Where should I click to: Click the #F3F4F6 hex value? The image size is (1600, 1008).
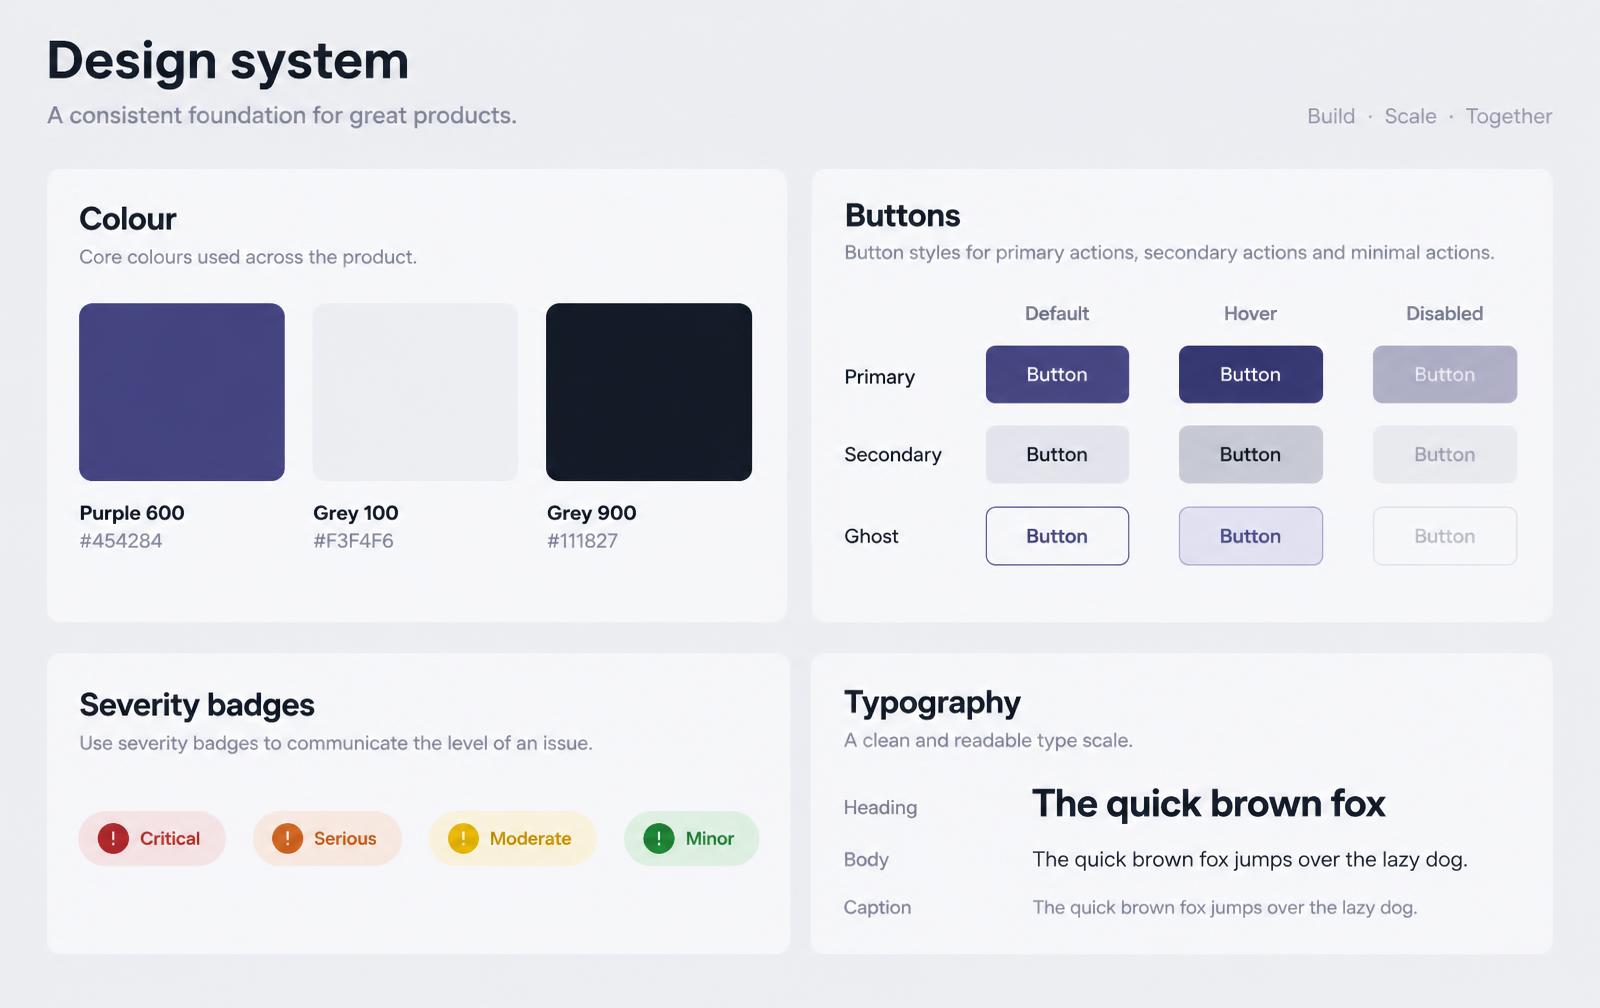click(x=353, y=541)
